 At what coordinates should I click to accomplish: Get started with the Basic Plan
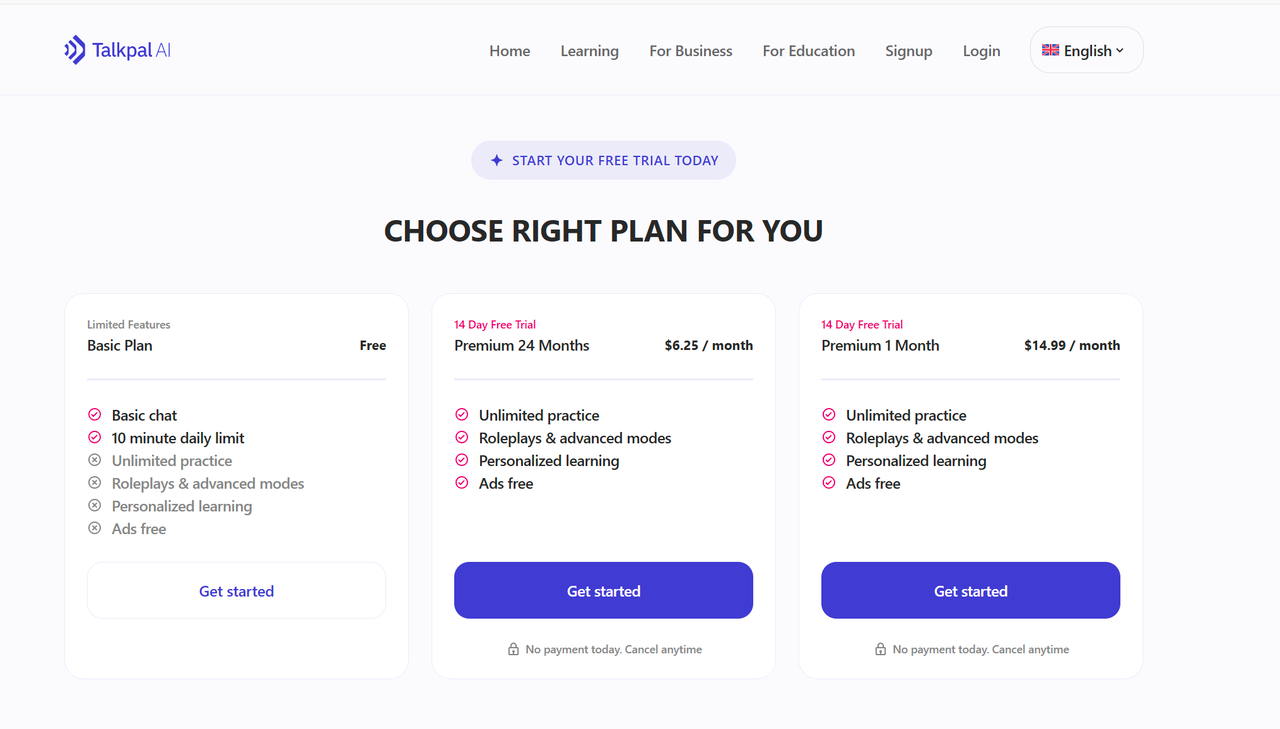point(236,591)
